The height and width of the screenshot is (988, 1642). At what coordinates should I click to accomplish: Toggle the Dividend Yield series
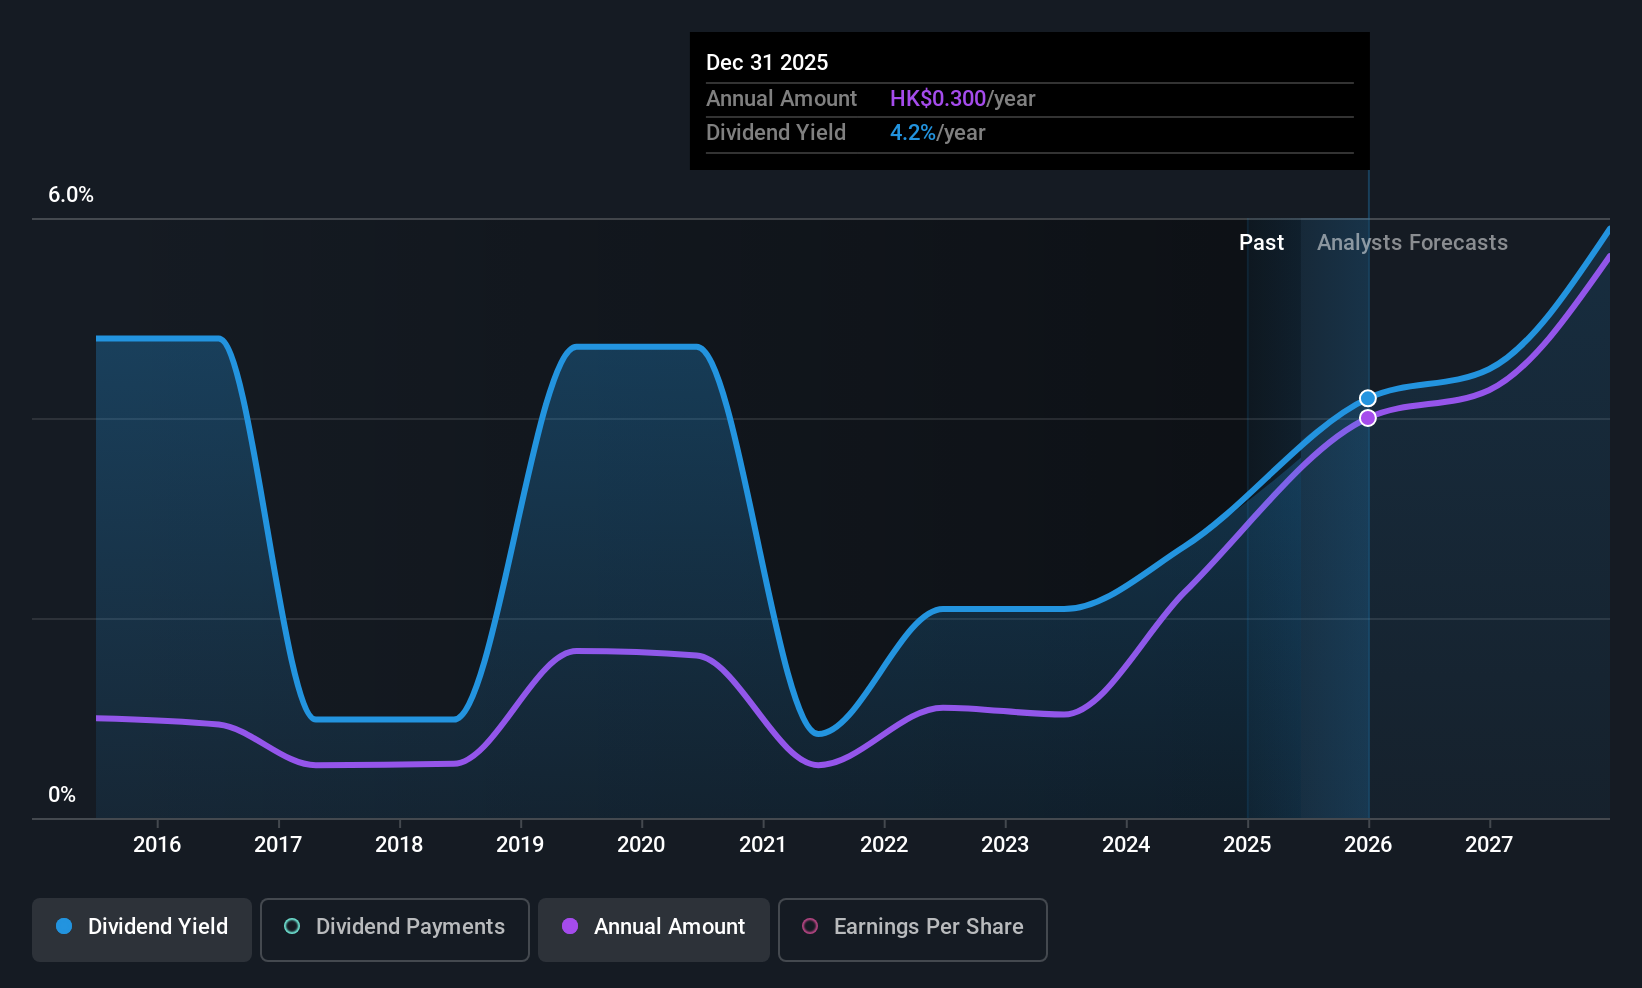point(142,930)
